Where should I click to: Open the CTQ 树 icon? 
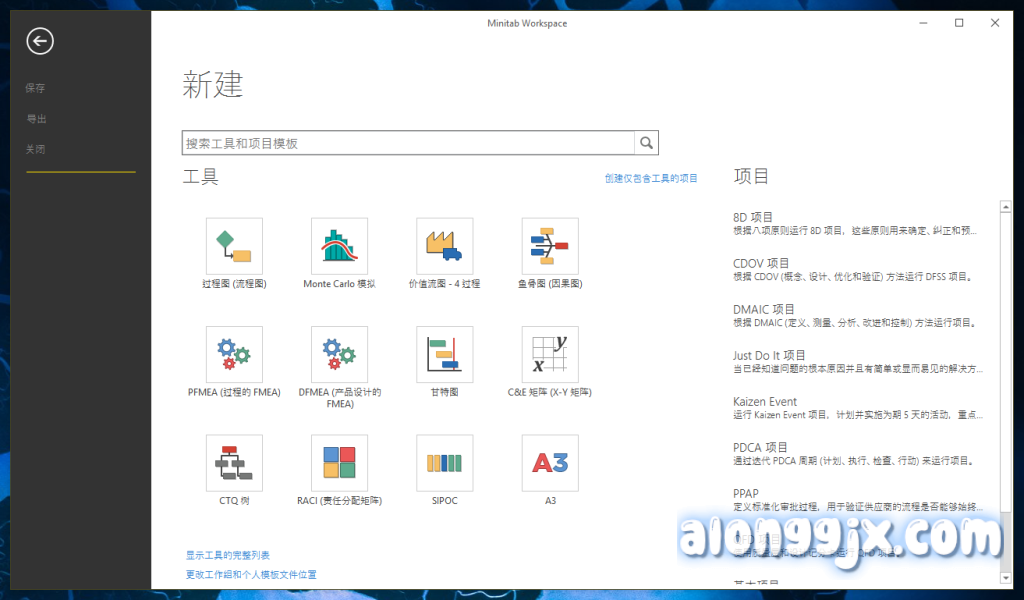234,462
